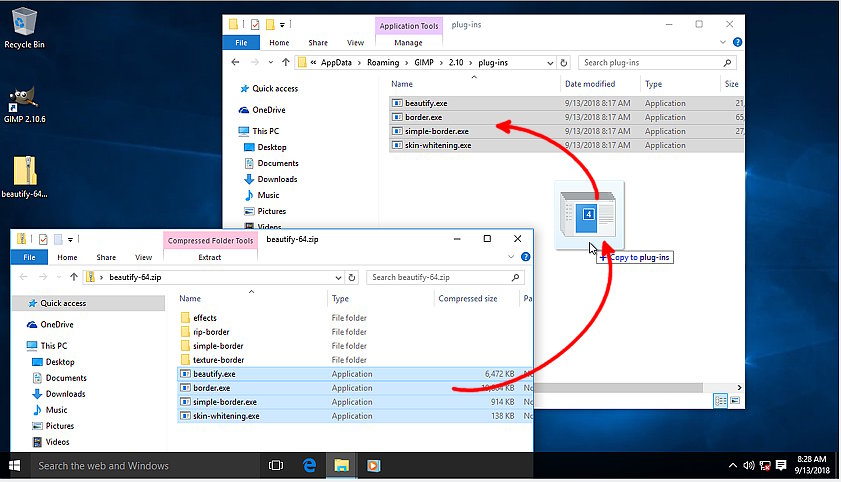The image size is (841, 482).
Task: Open the Extract tab in beautify-64.zip window
Action: (210, 257)
